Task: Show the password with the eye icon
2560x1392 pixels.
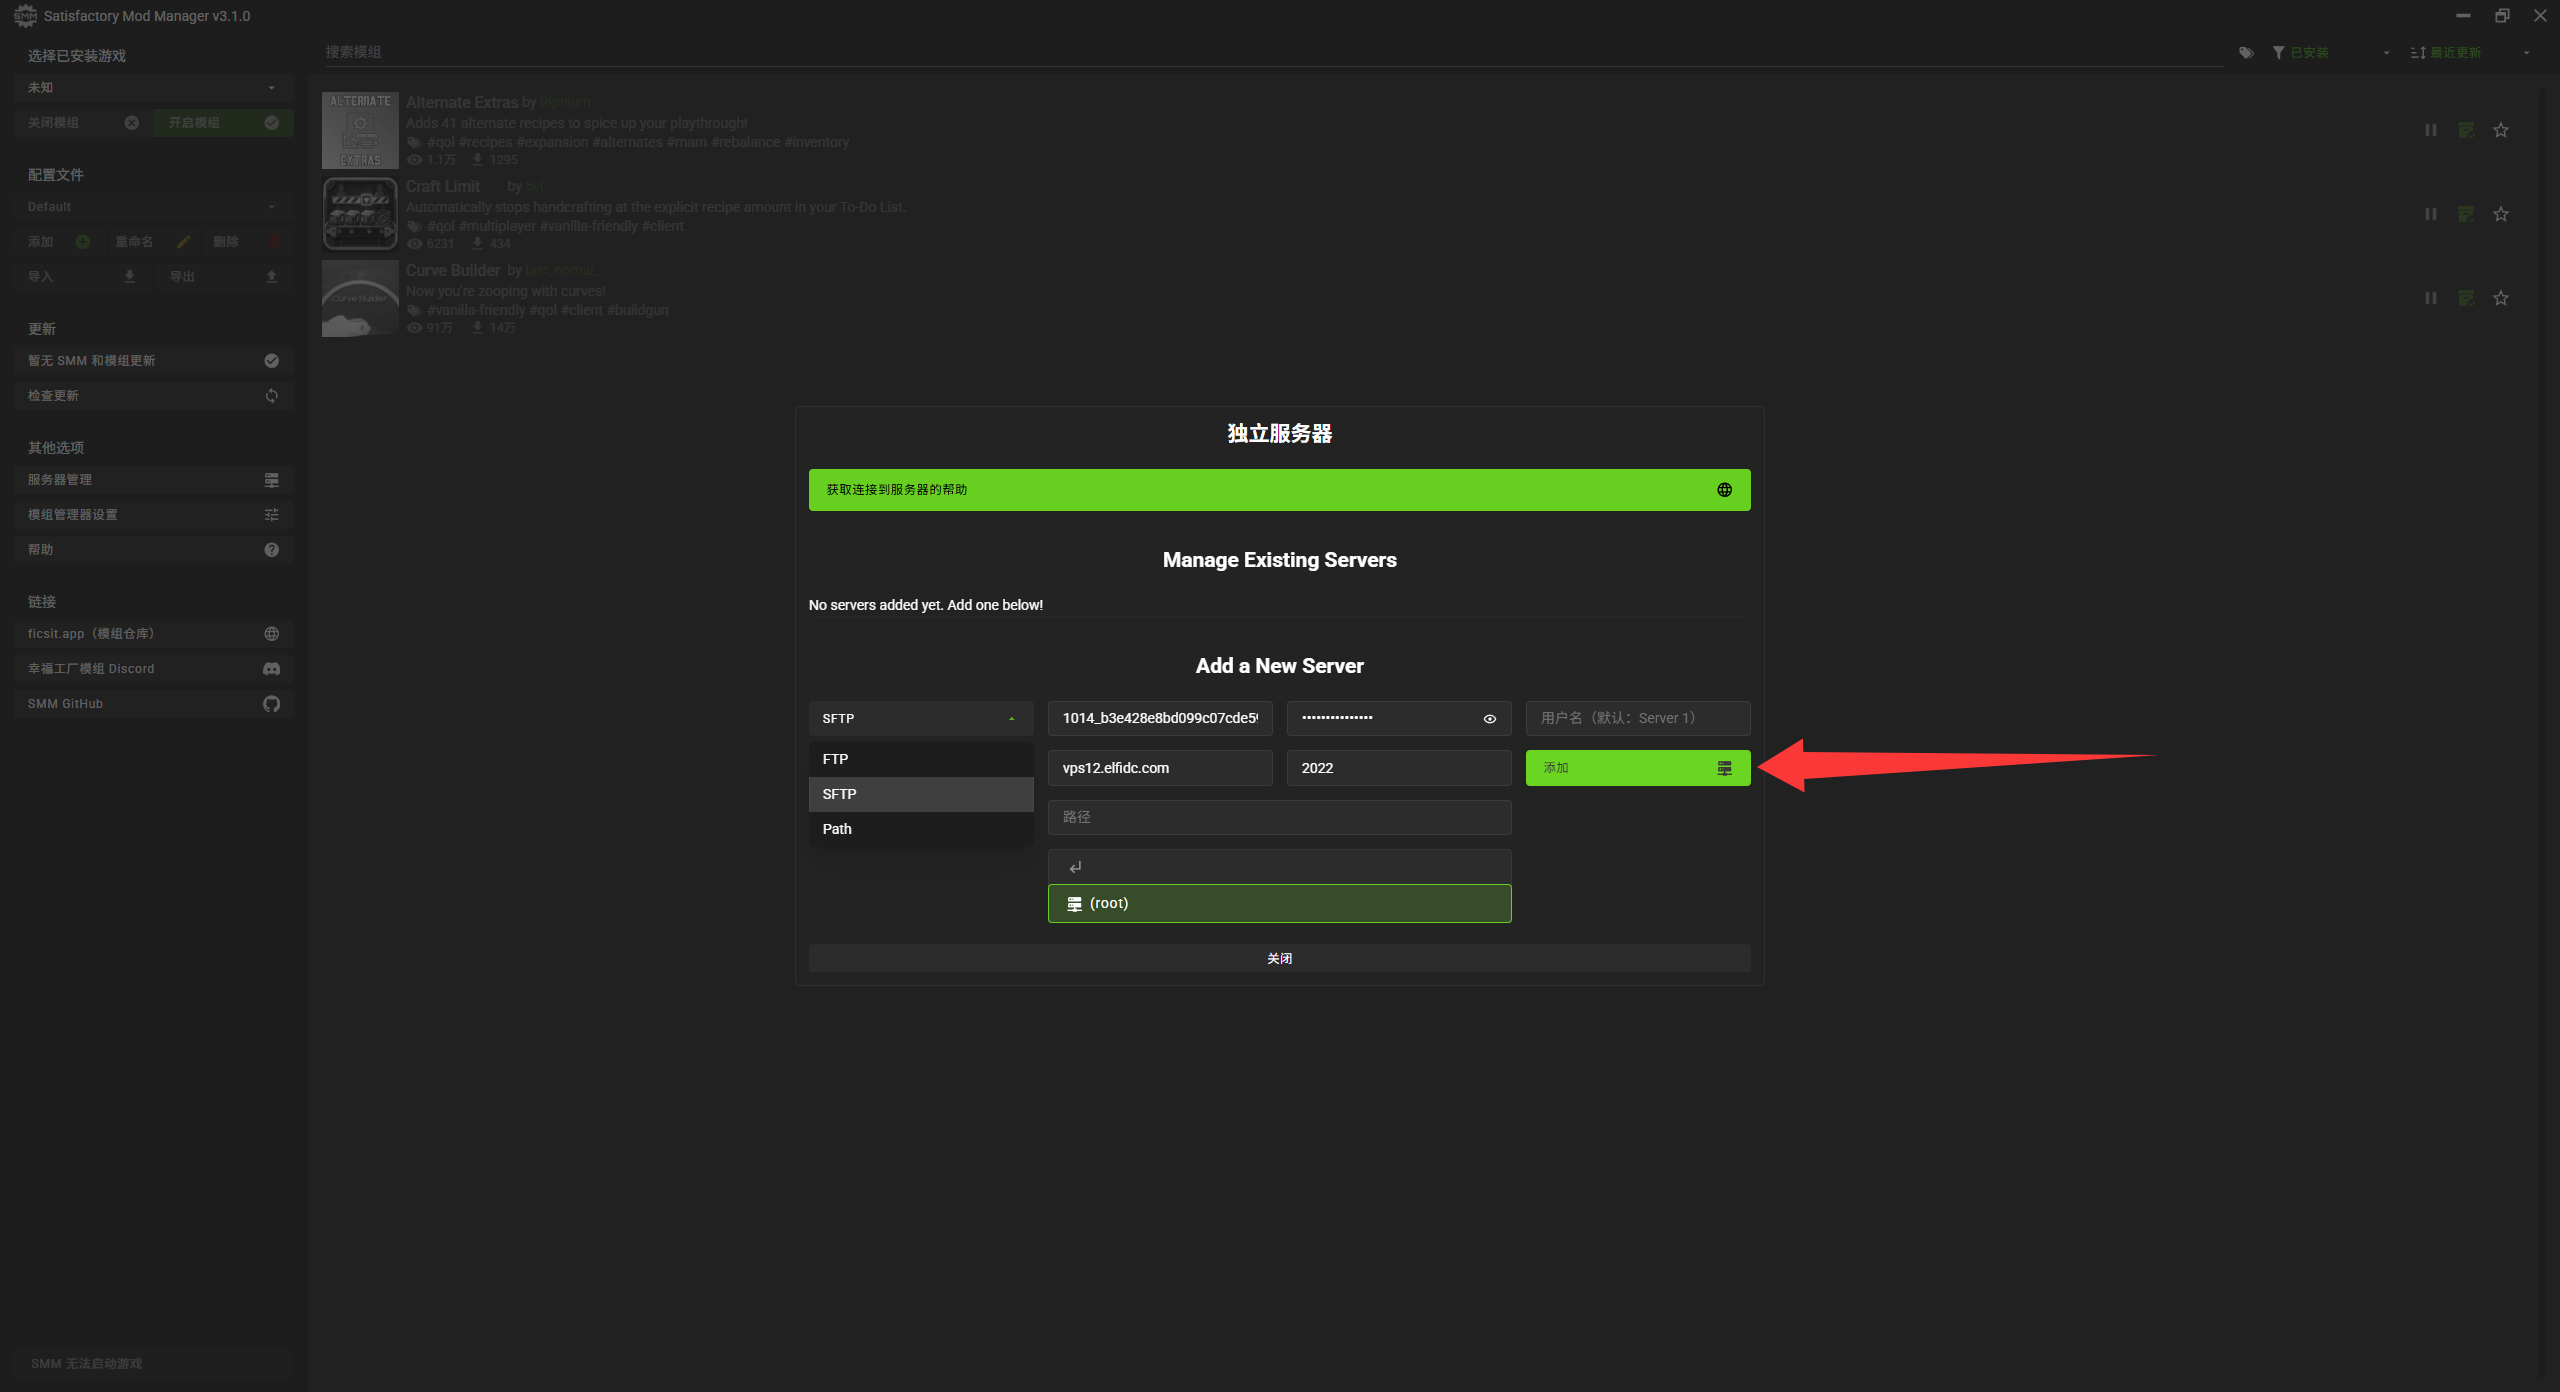Action: tap(1489, 718)
